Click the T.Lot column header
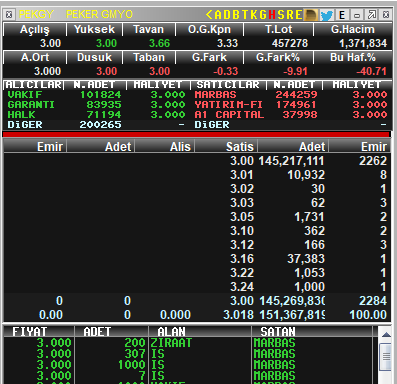 click(279, 29)
